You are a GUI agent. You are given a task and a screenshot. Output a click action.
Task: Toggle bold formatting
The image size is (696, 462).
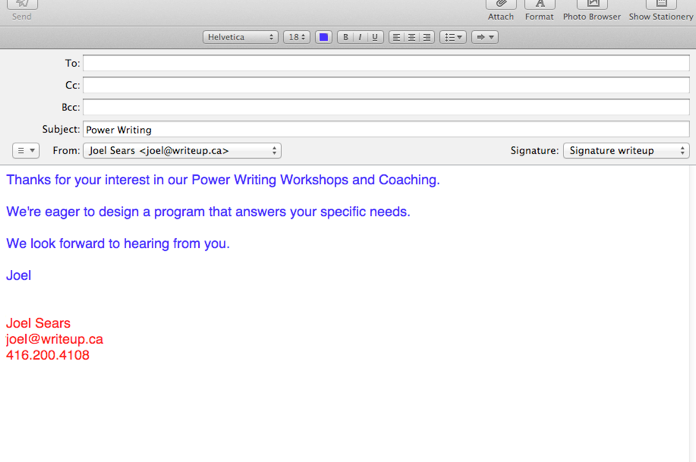click(345, 37)
